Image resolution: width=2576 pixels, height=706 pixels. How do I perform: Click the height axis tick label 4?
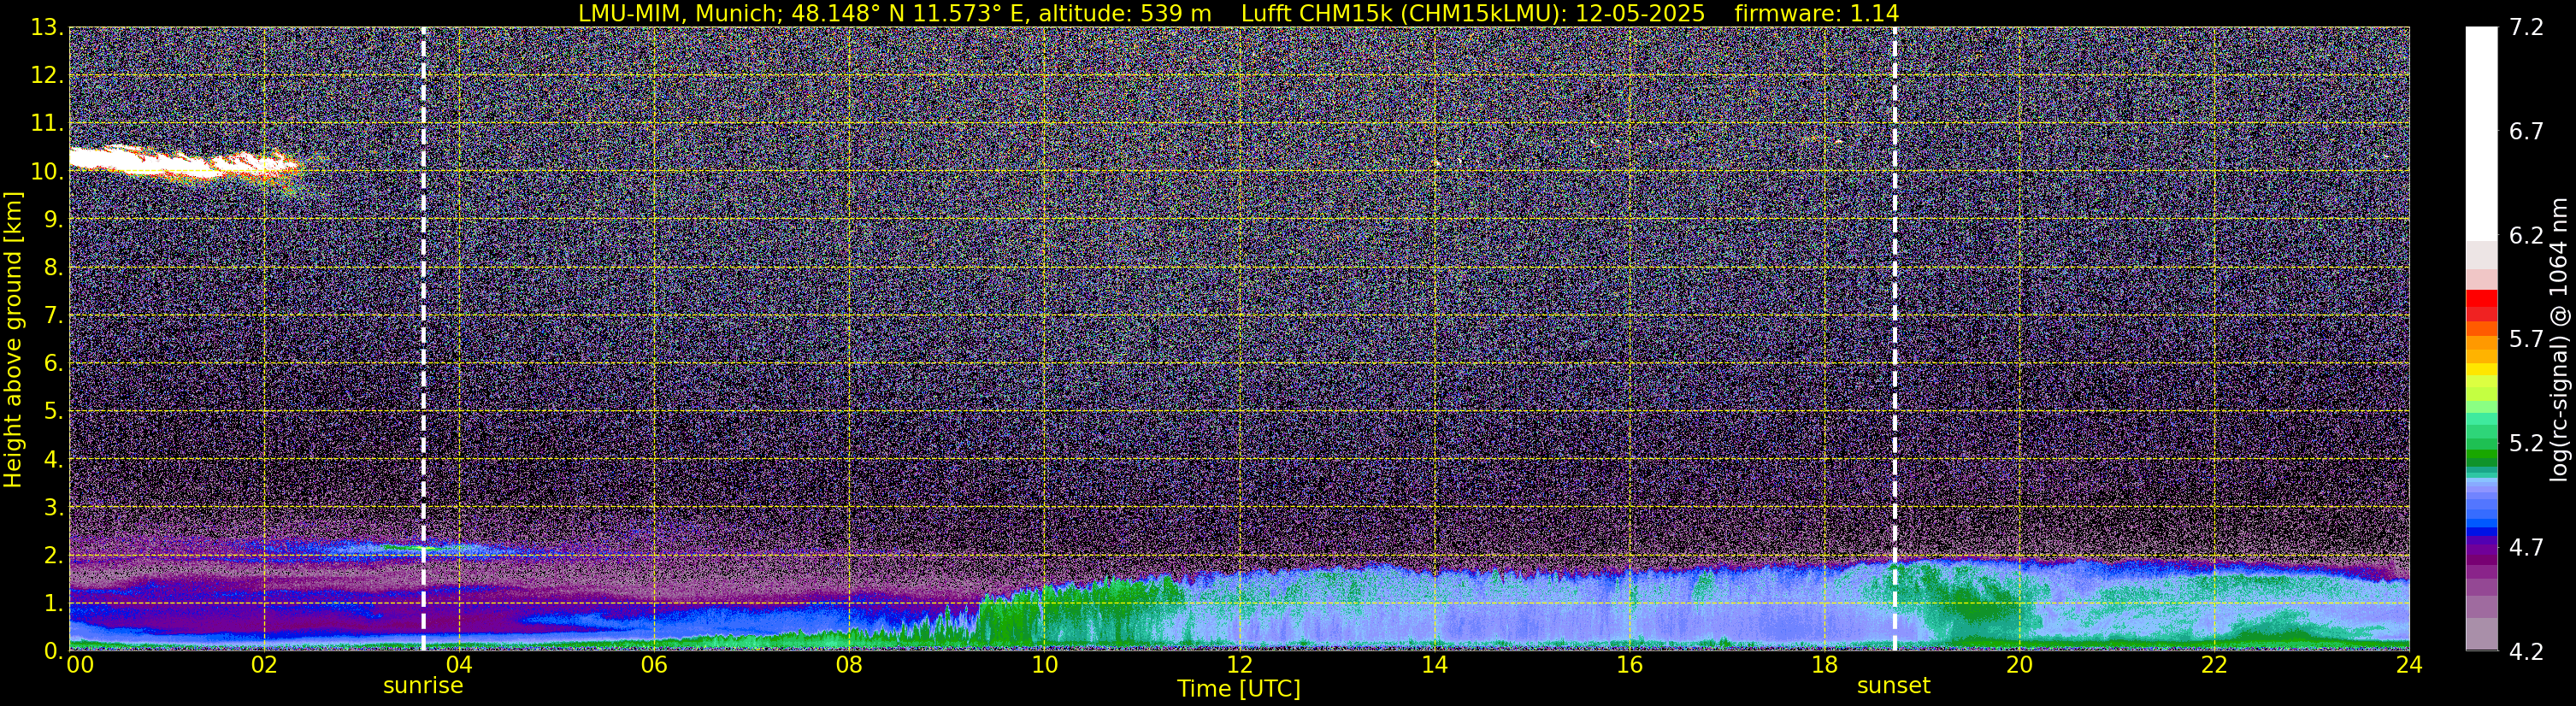point(52,460)
